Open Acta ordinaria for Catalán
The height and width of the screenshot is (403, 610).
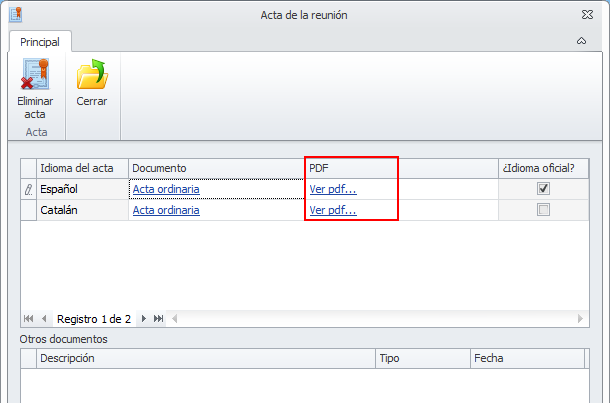coord(166,210)
